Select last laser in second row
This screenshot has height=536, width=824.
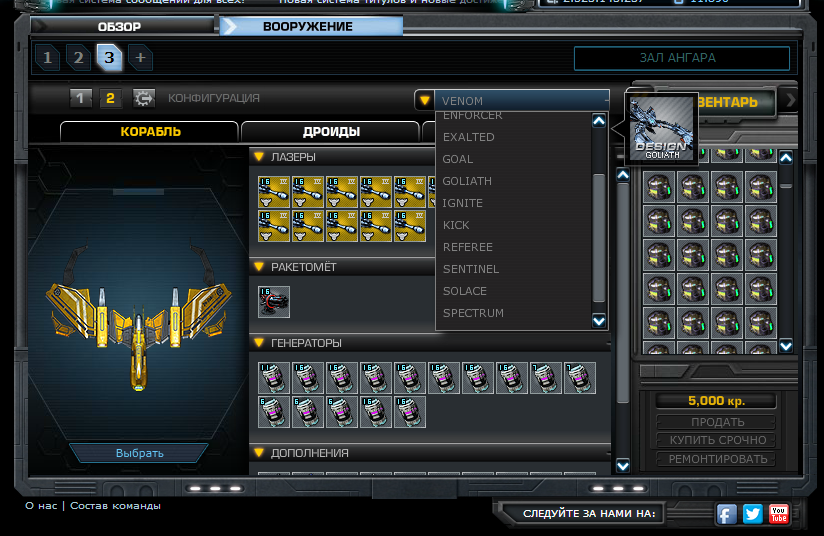pos(410,226)
